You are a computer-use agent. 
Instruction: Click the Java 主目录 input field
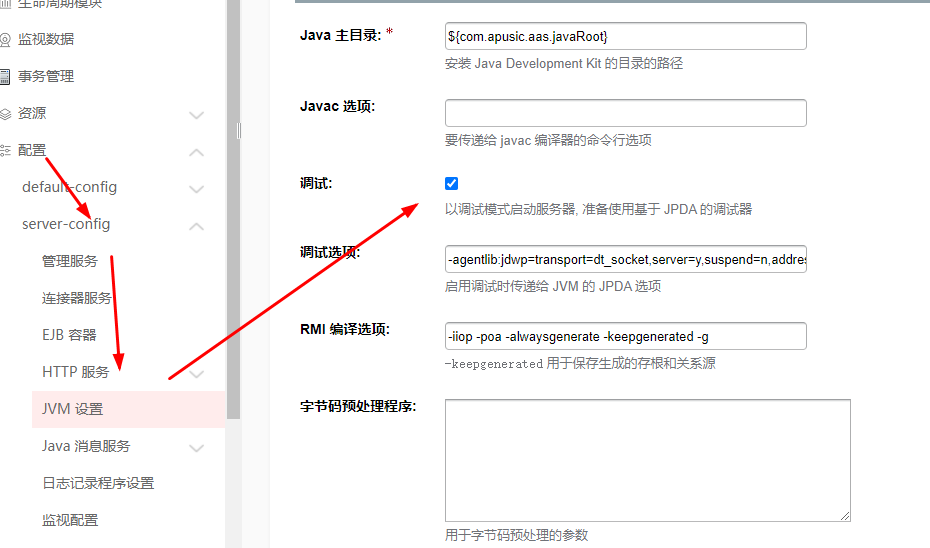(x=626, y=36)
